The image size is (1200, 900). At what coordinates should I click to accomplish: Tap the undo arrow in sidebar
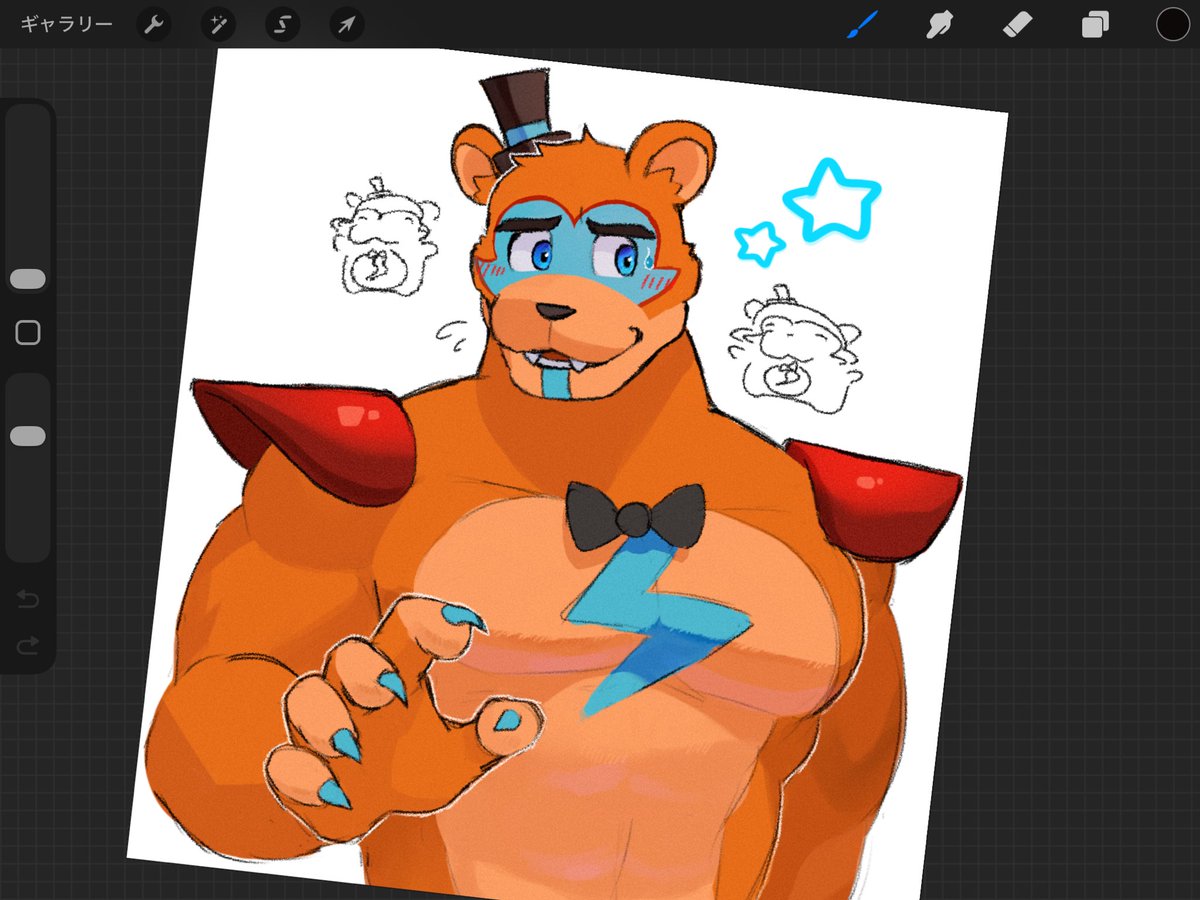click(28, 600)
